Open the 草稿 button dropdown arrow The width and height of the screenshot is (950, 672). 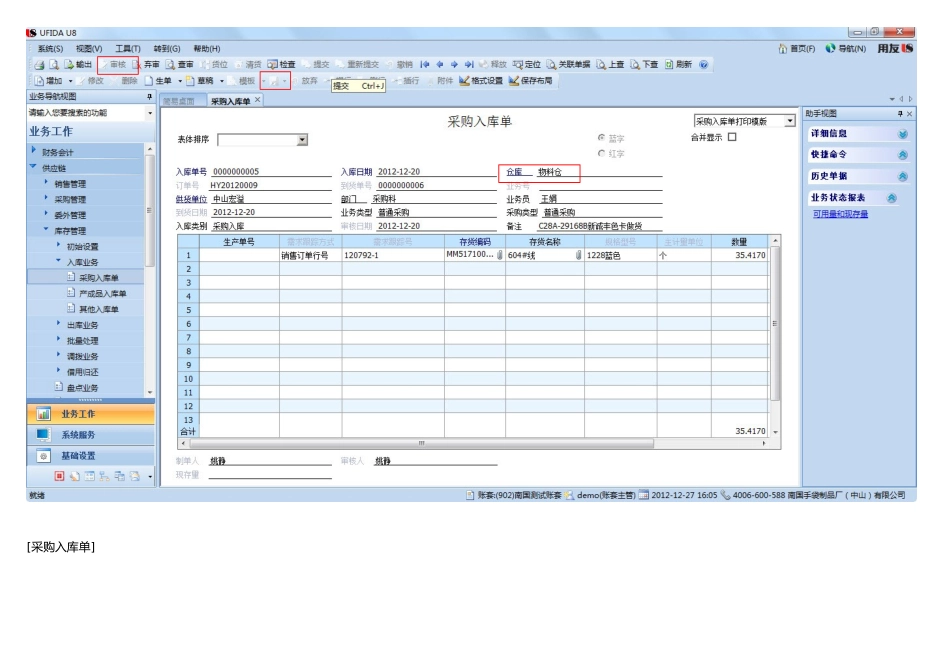[222, 81]
